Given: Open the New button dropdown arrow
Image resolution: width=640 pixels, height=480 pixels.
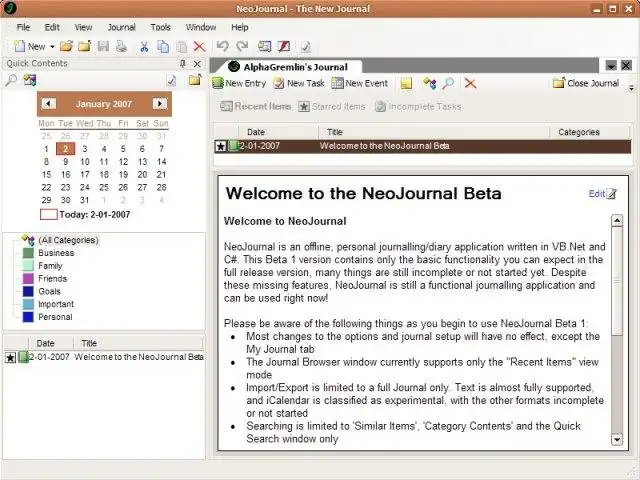Looking at the screenshot, I should tap(52, 47).
